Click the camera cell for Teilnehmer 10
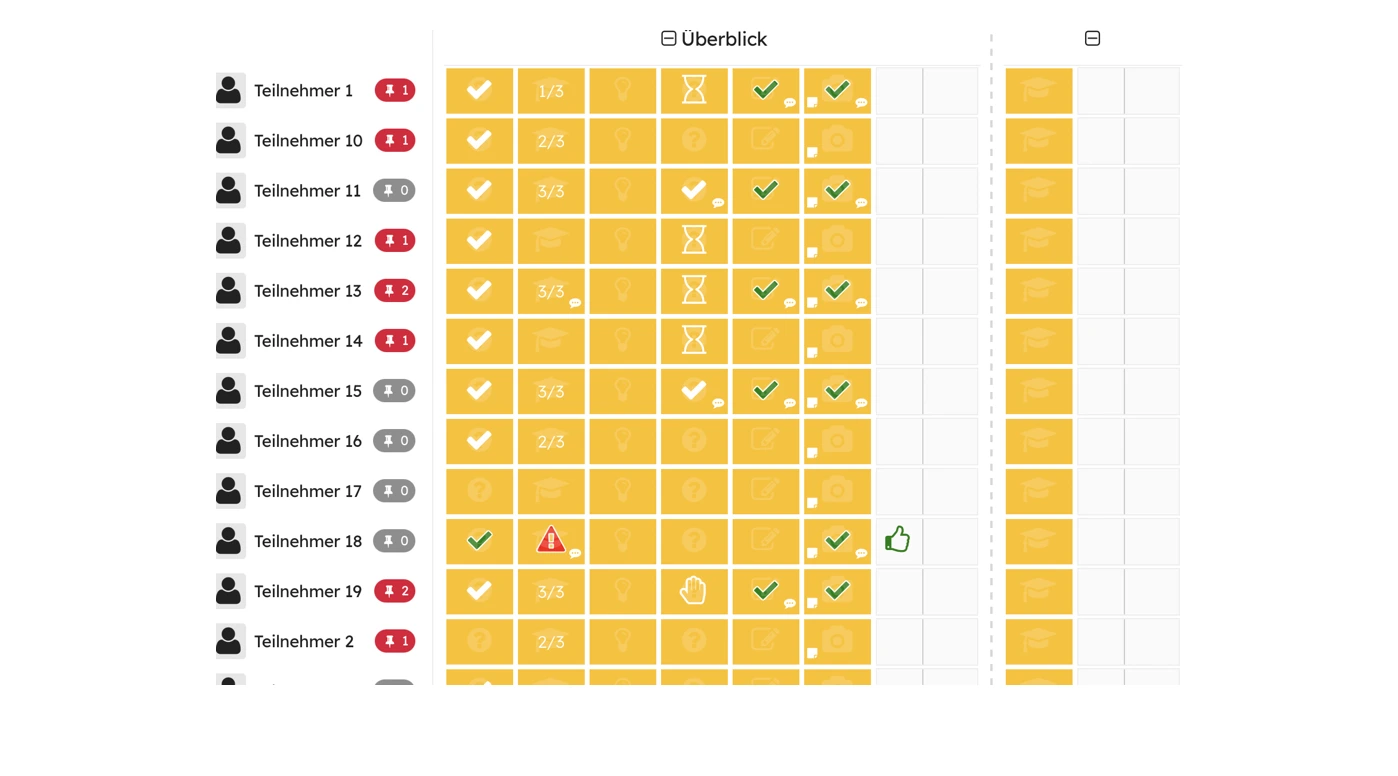The height and width of the screenshot is (776, 1398). tap(837, 141)
